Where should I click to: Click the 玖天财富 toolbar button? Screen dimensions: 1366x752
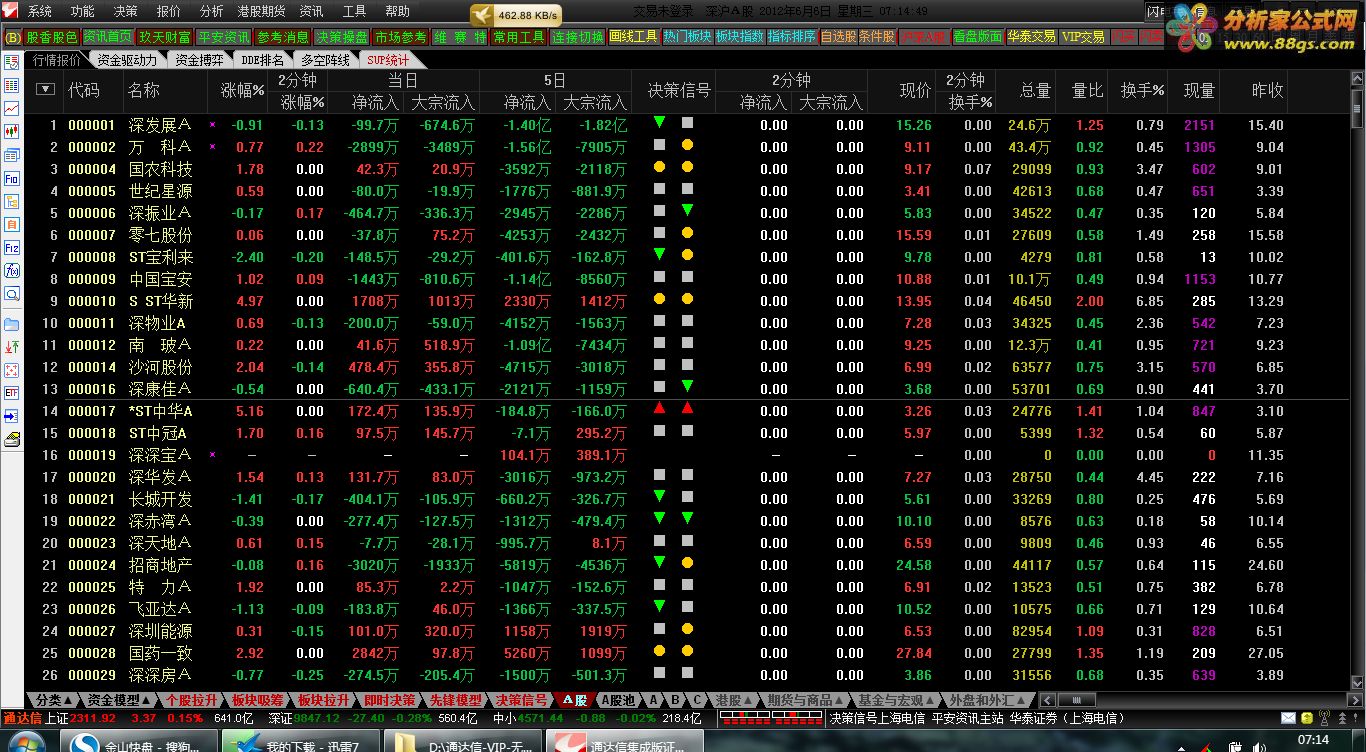click(x=165, y=37)
